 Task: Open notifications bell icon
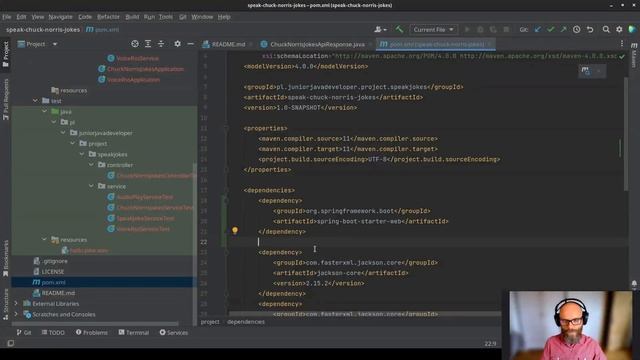(x=634, y=283)
